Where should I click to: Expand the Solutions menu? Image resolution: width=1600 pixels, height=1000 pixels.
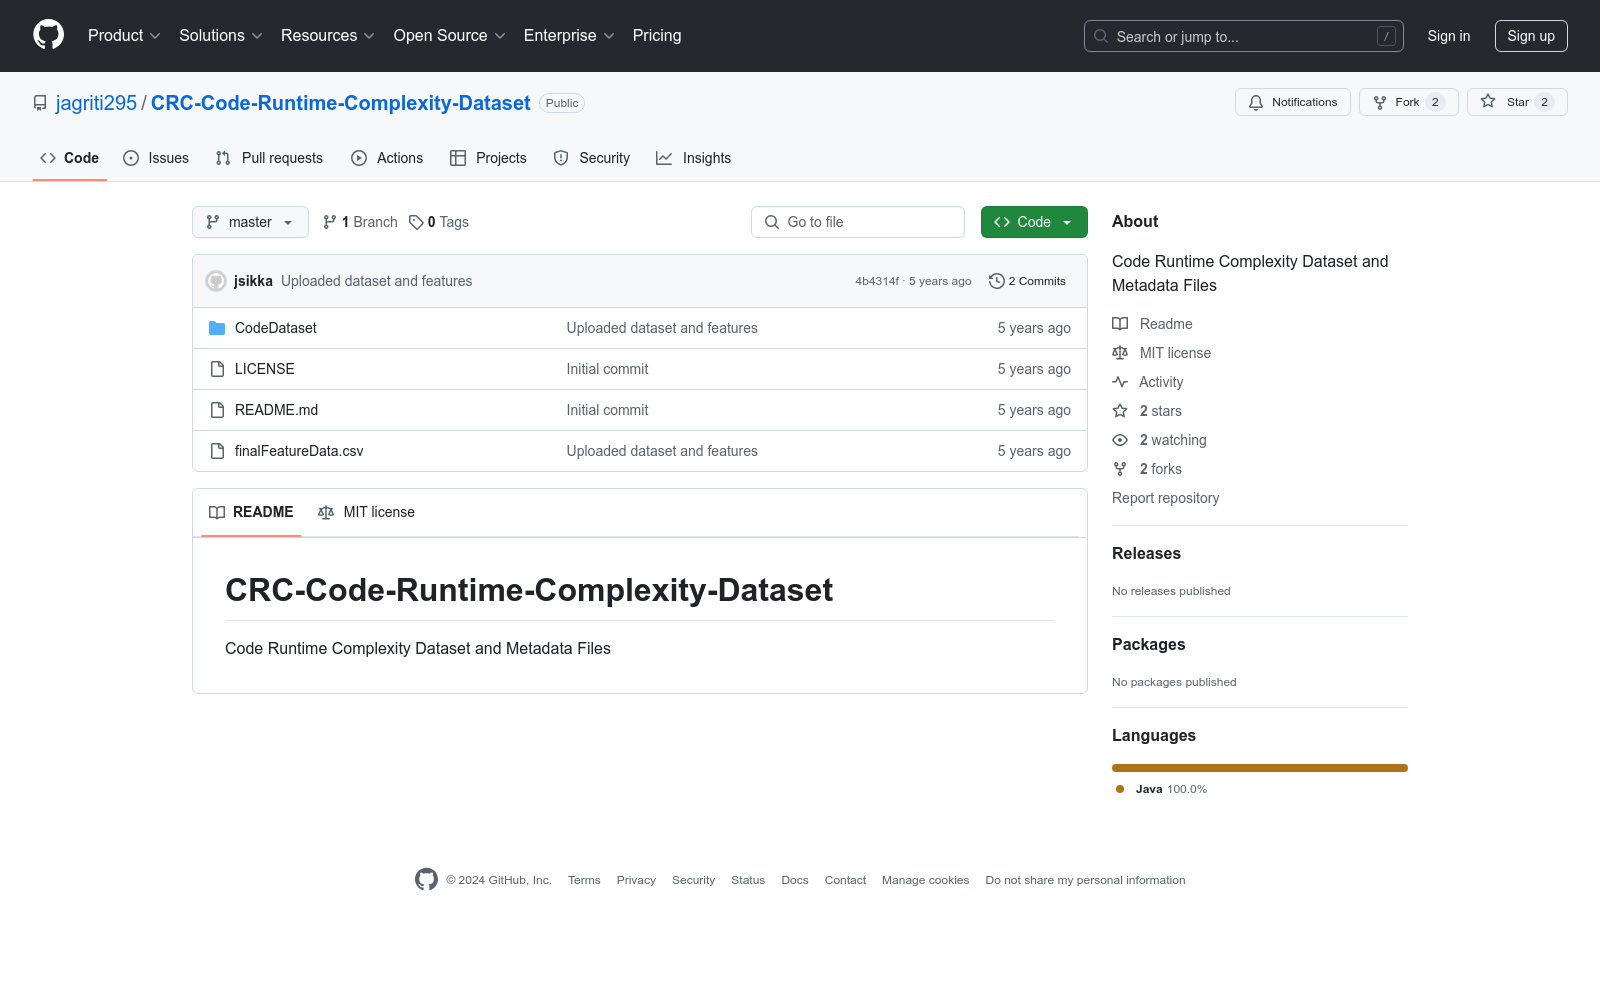221,35
